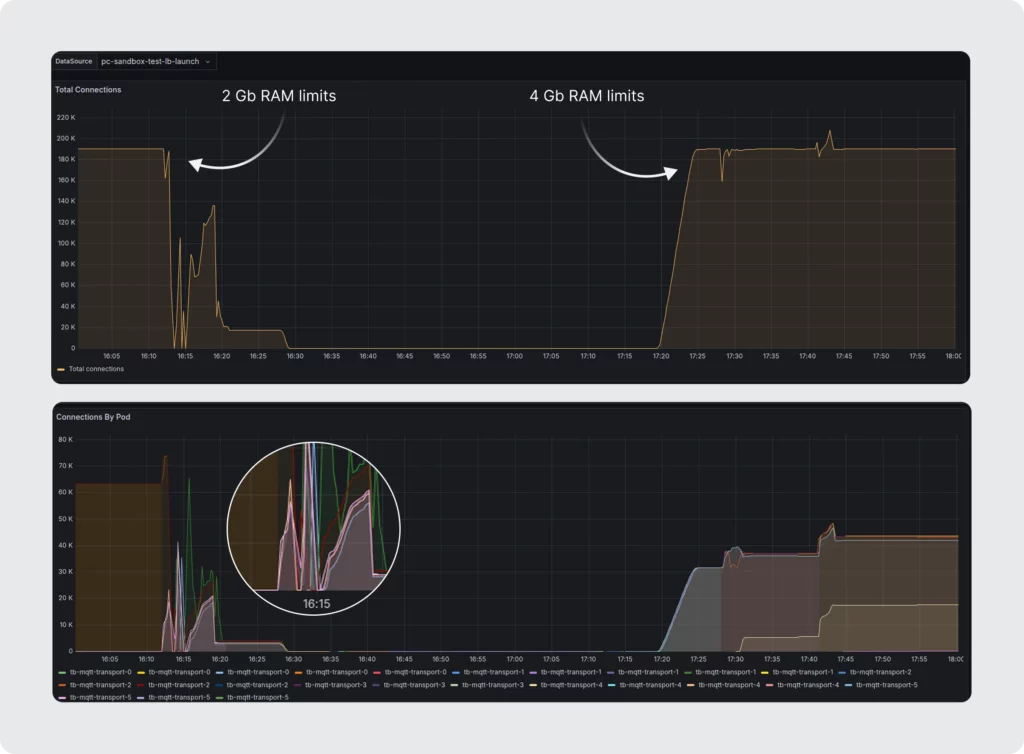Click the orange swatch beside Total connections legend
The width and height of the screenshot is (1024, 754).
point(61,369)
